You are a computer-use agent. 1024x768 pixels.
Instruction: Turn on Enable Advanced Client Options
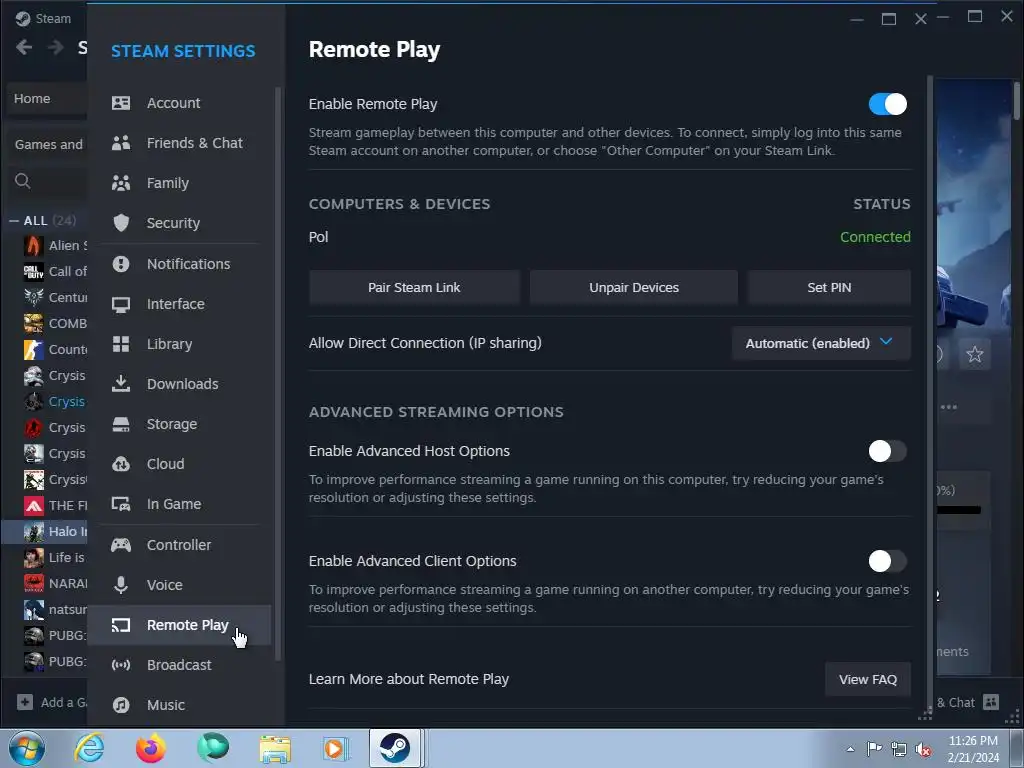point(888,561)
